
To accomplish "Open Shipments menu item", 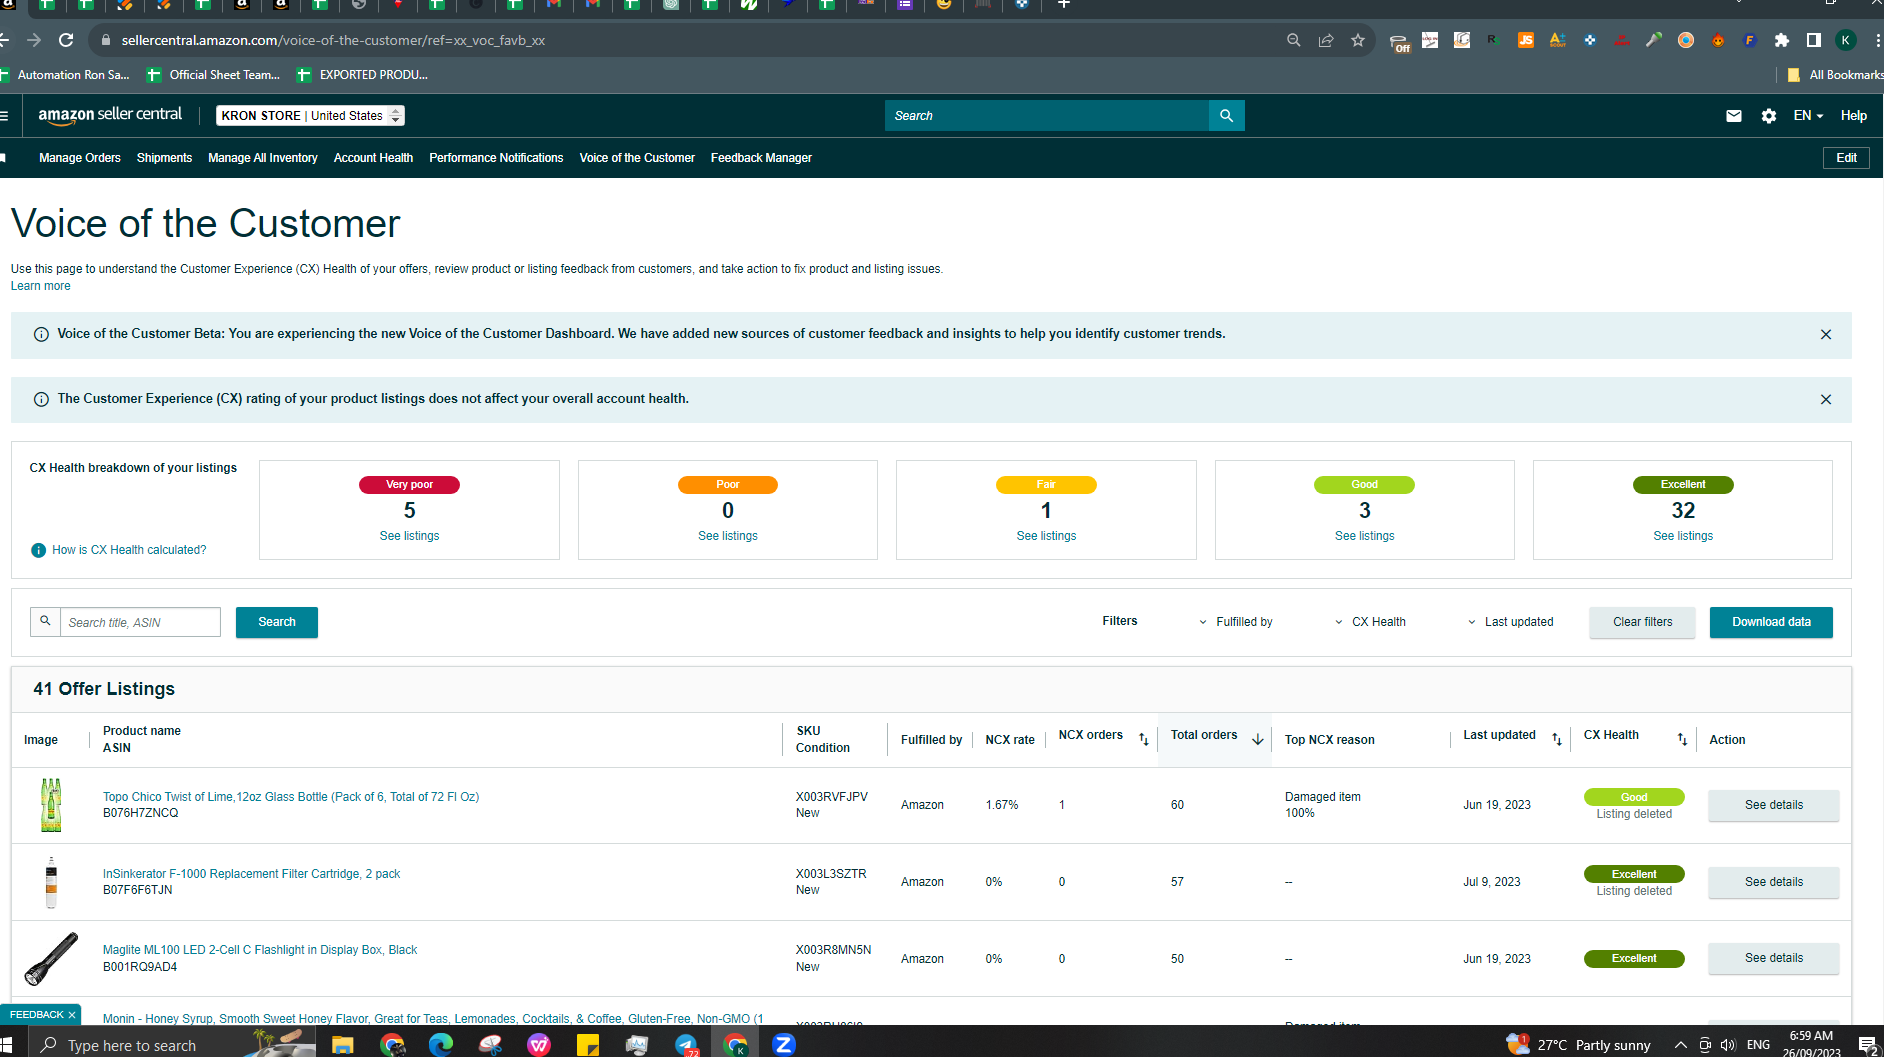I will tap(164, 158).
